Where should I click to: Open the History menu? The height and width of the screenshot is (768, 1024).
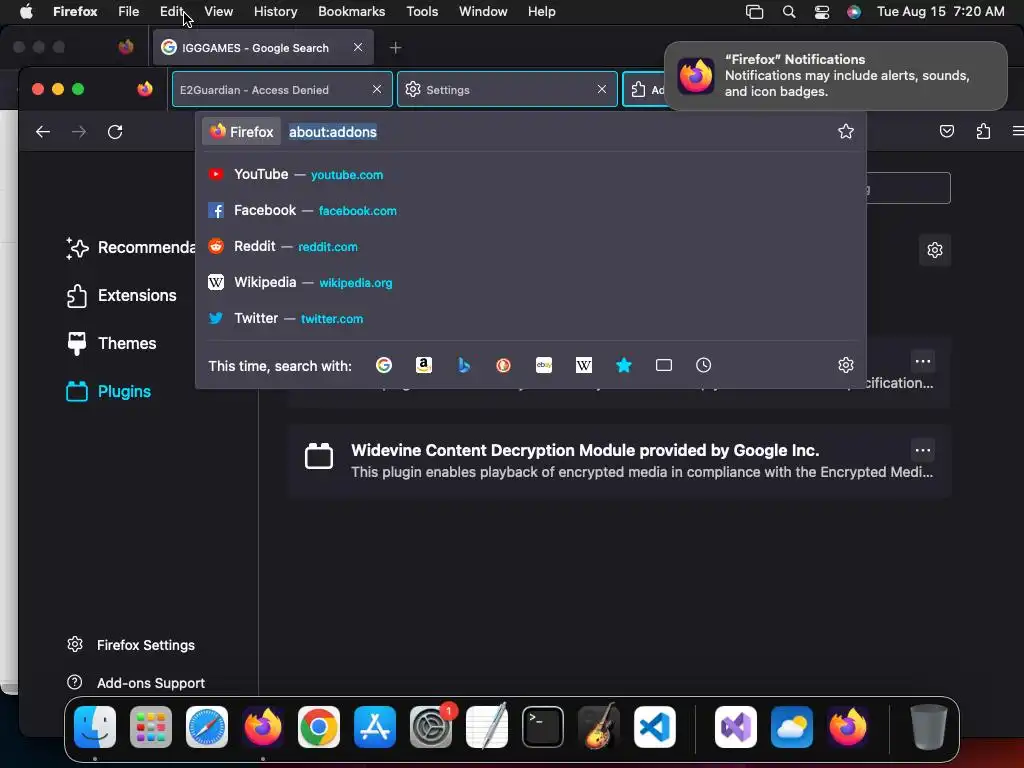pos(275,11)
